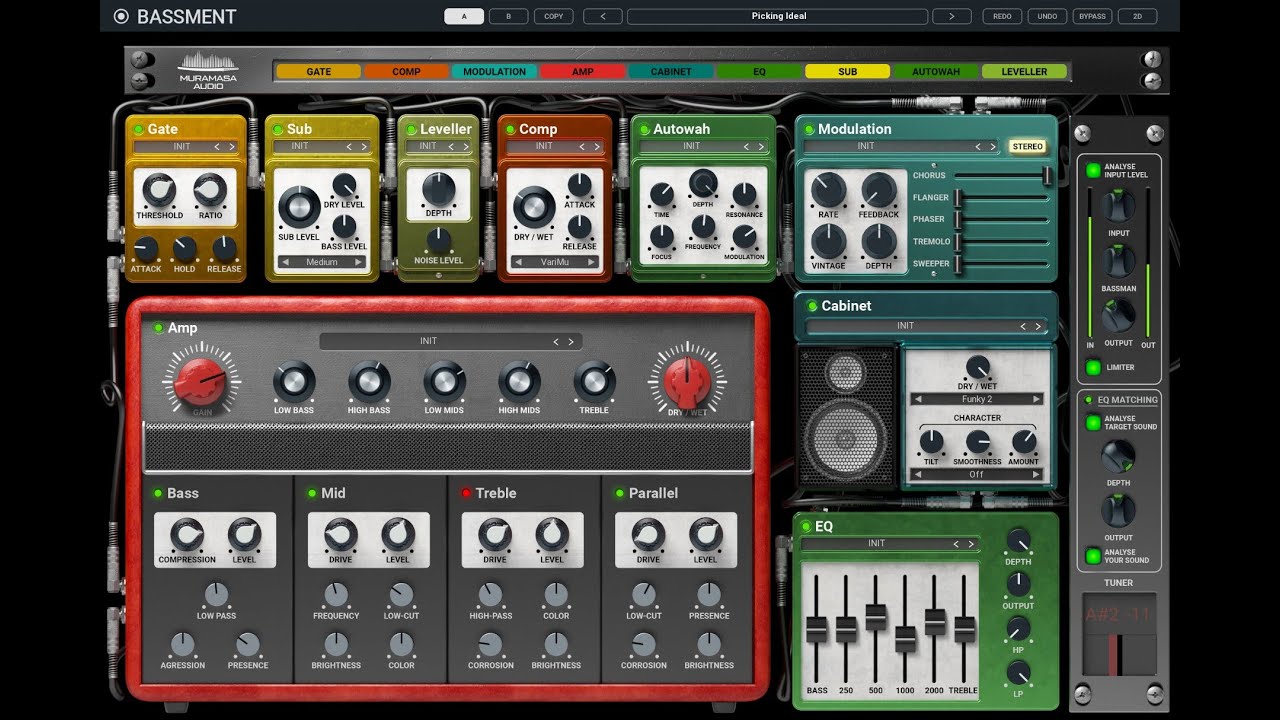Open the Funky 2 cabinet model selector

point(977,399)
